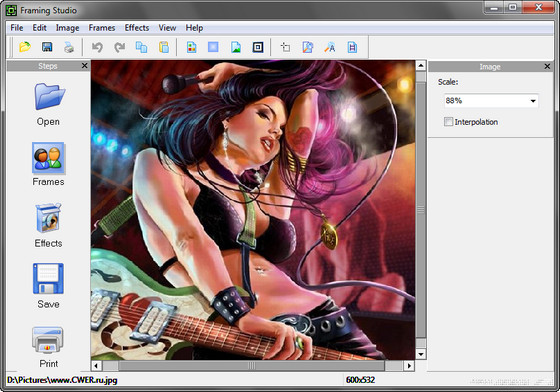This screenshot has height=392, width=560.
Task: Click the printer toolbar icon
Action: [69, 47]
